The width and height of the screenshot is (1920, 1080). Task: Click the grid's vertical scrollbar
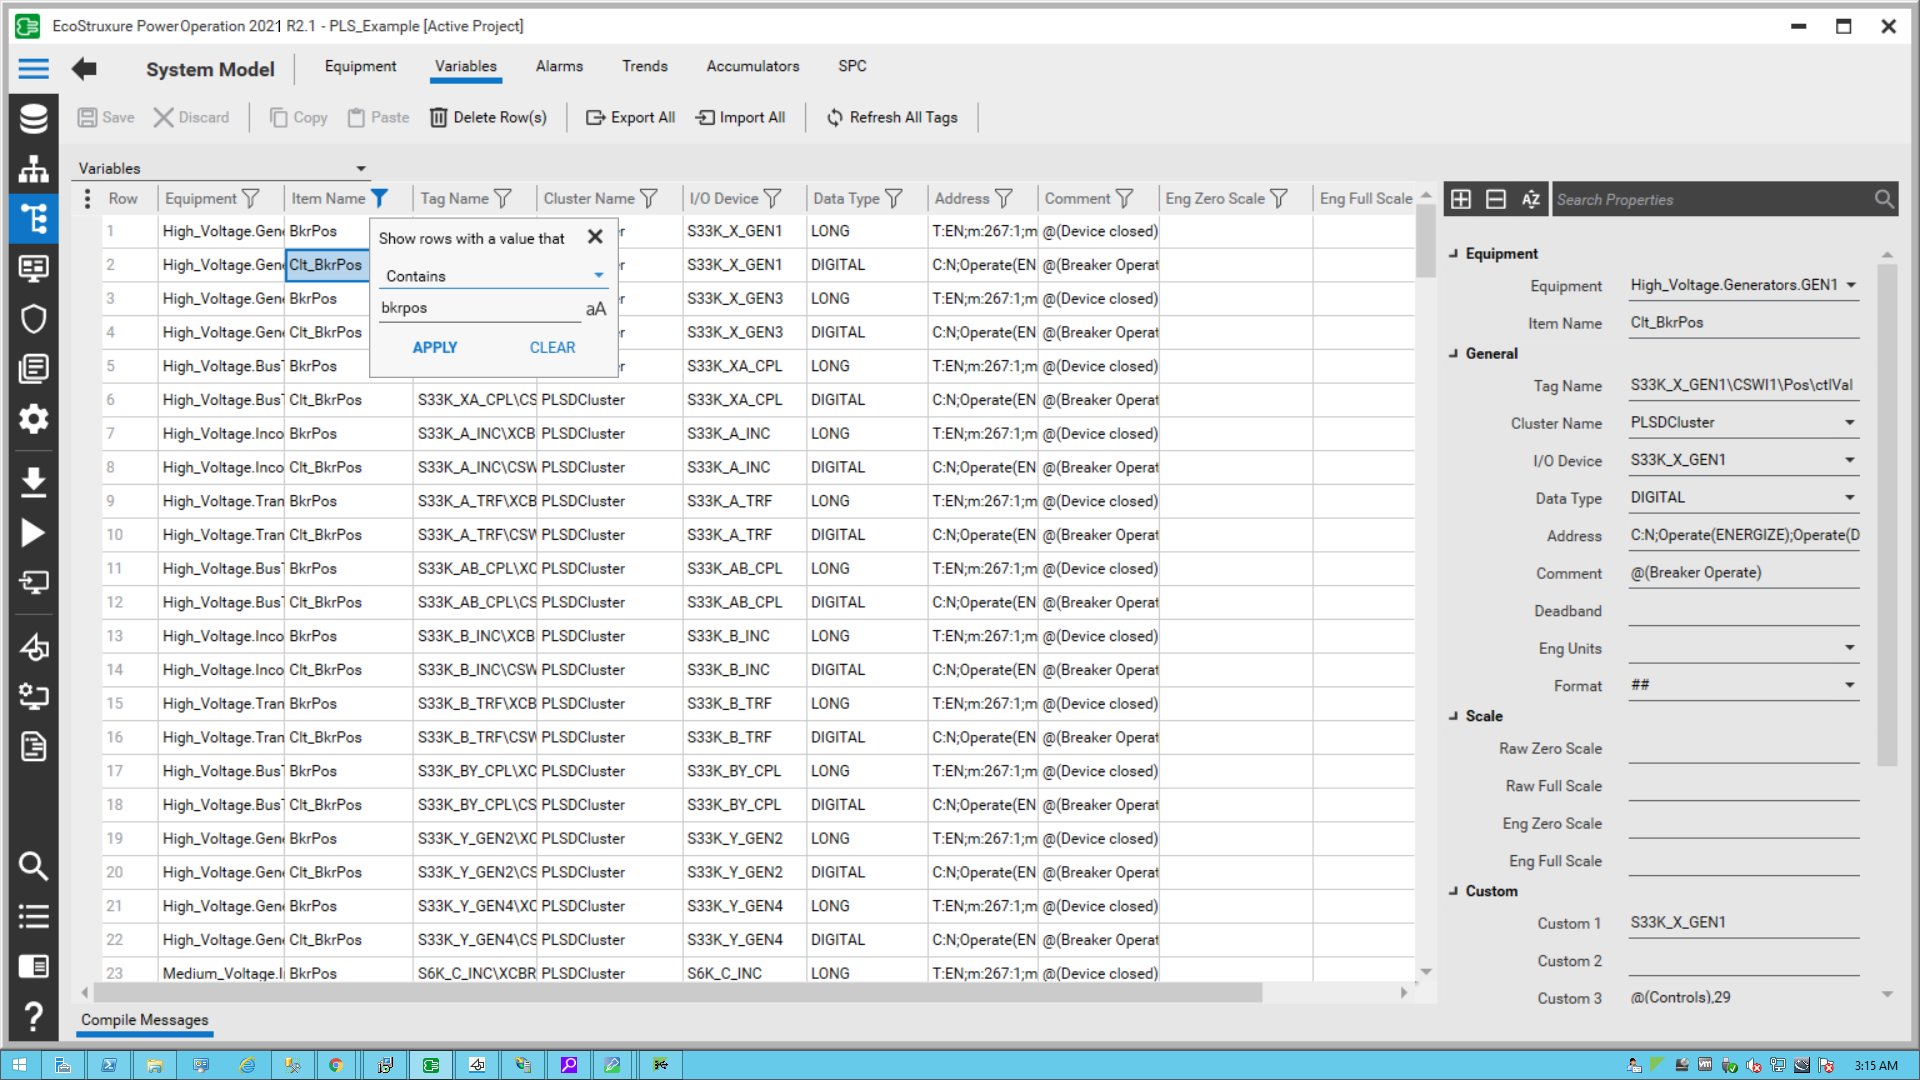point(1426,240)
